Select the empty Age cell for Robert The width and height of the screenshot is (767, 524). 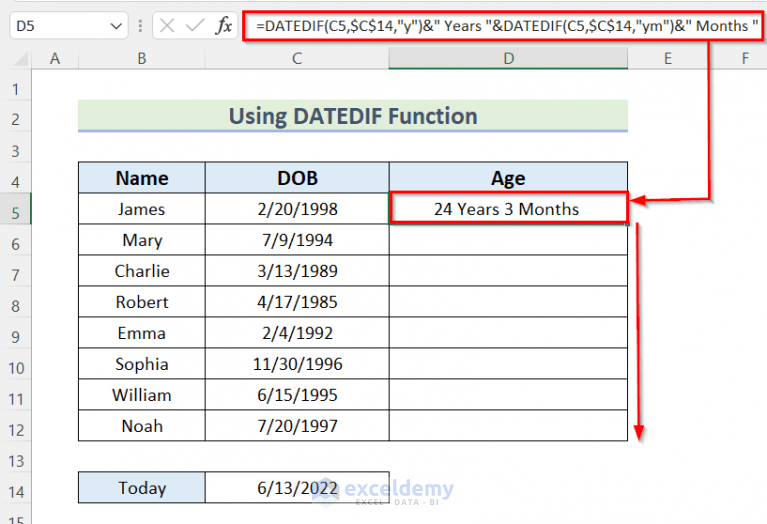508,302
